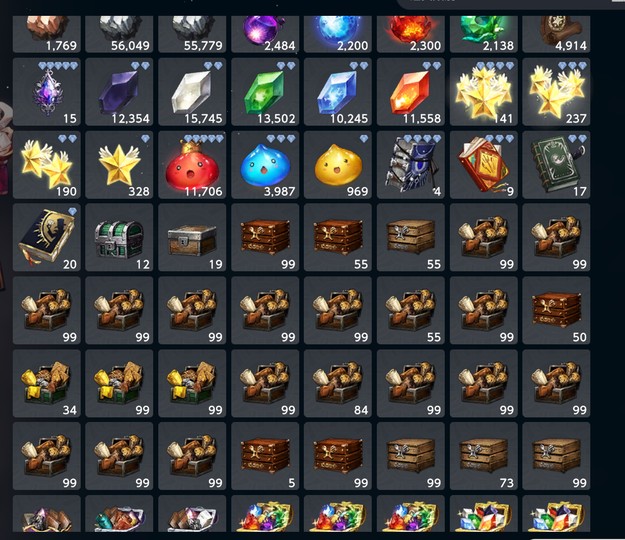Screen dimensions: 625x540
Task: Click the star cluster item with 141
Action: (483, 92)
